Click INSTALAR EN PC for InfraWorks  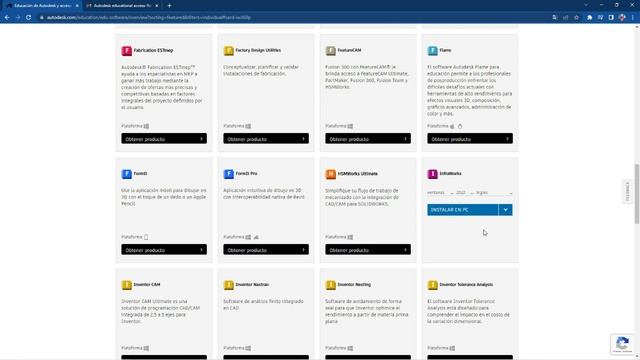(x=463, y=210)
